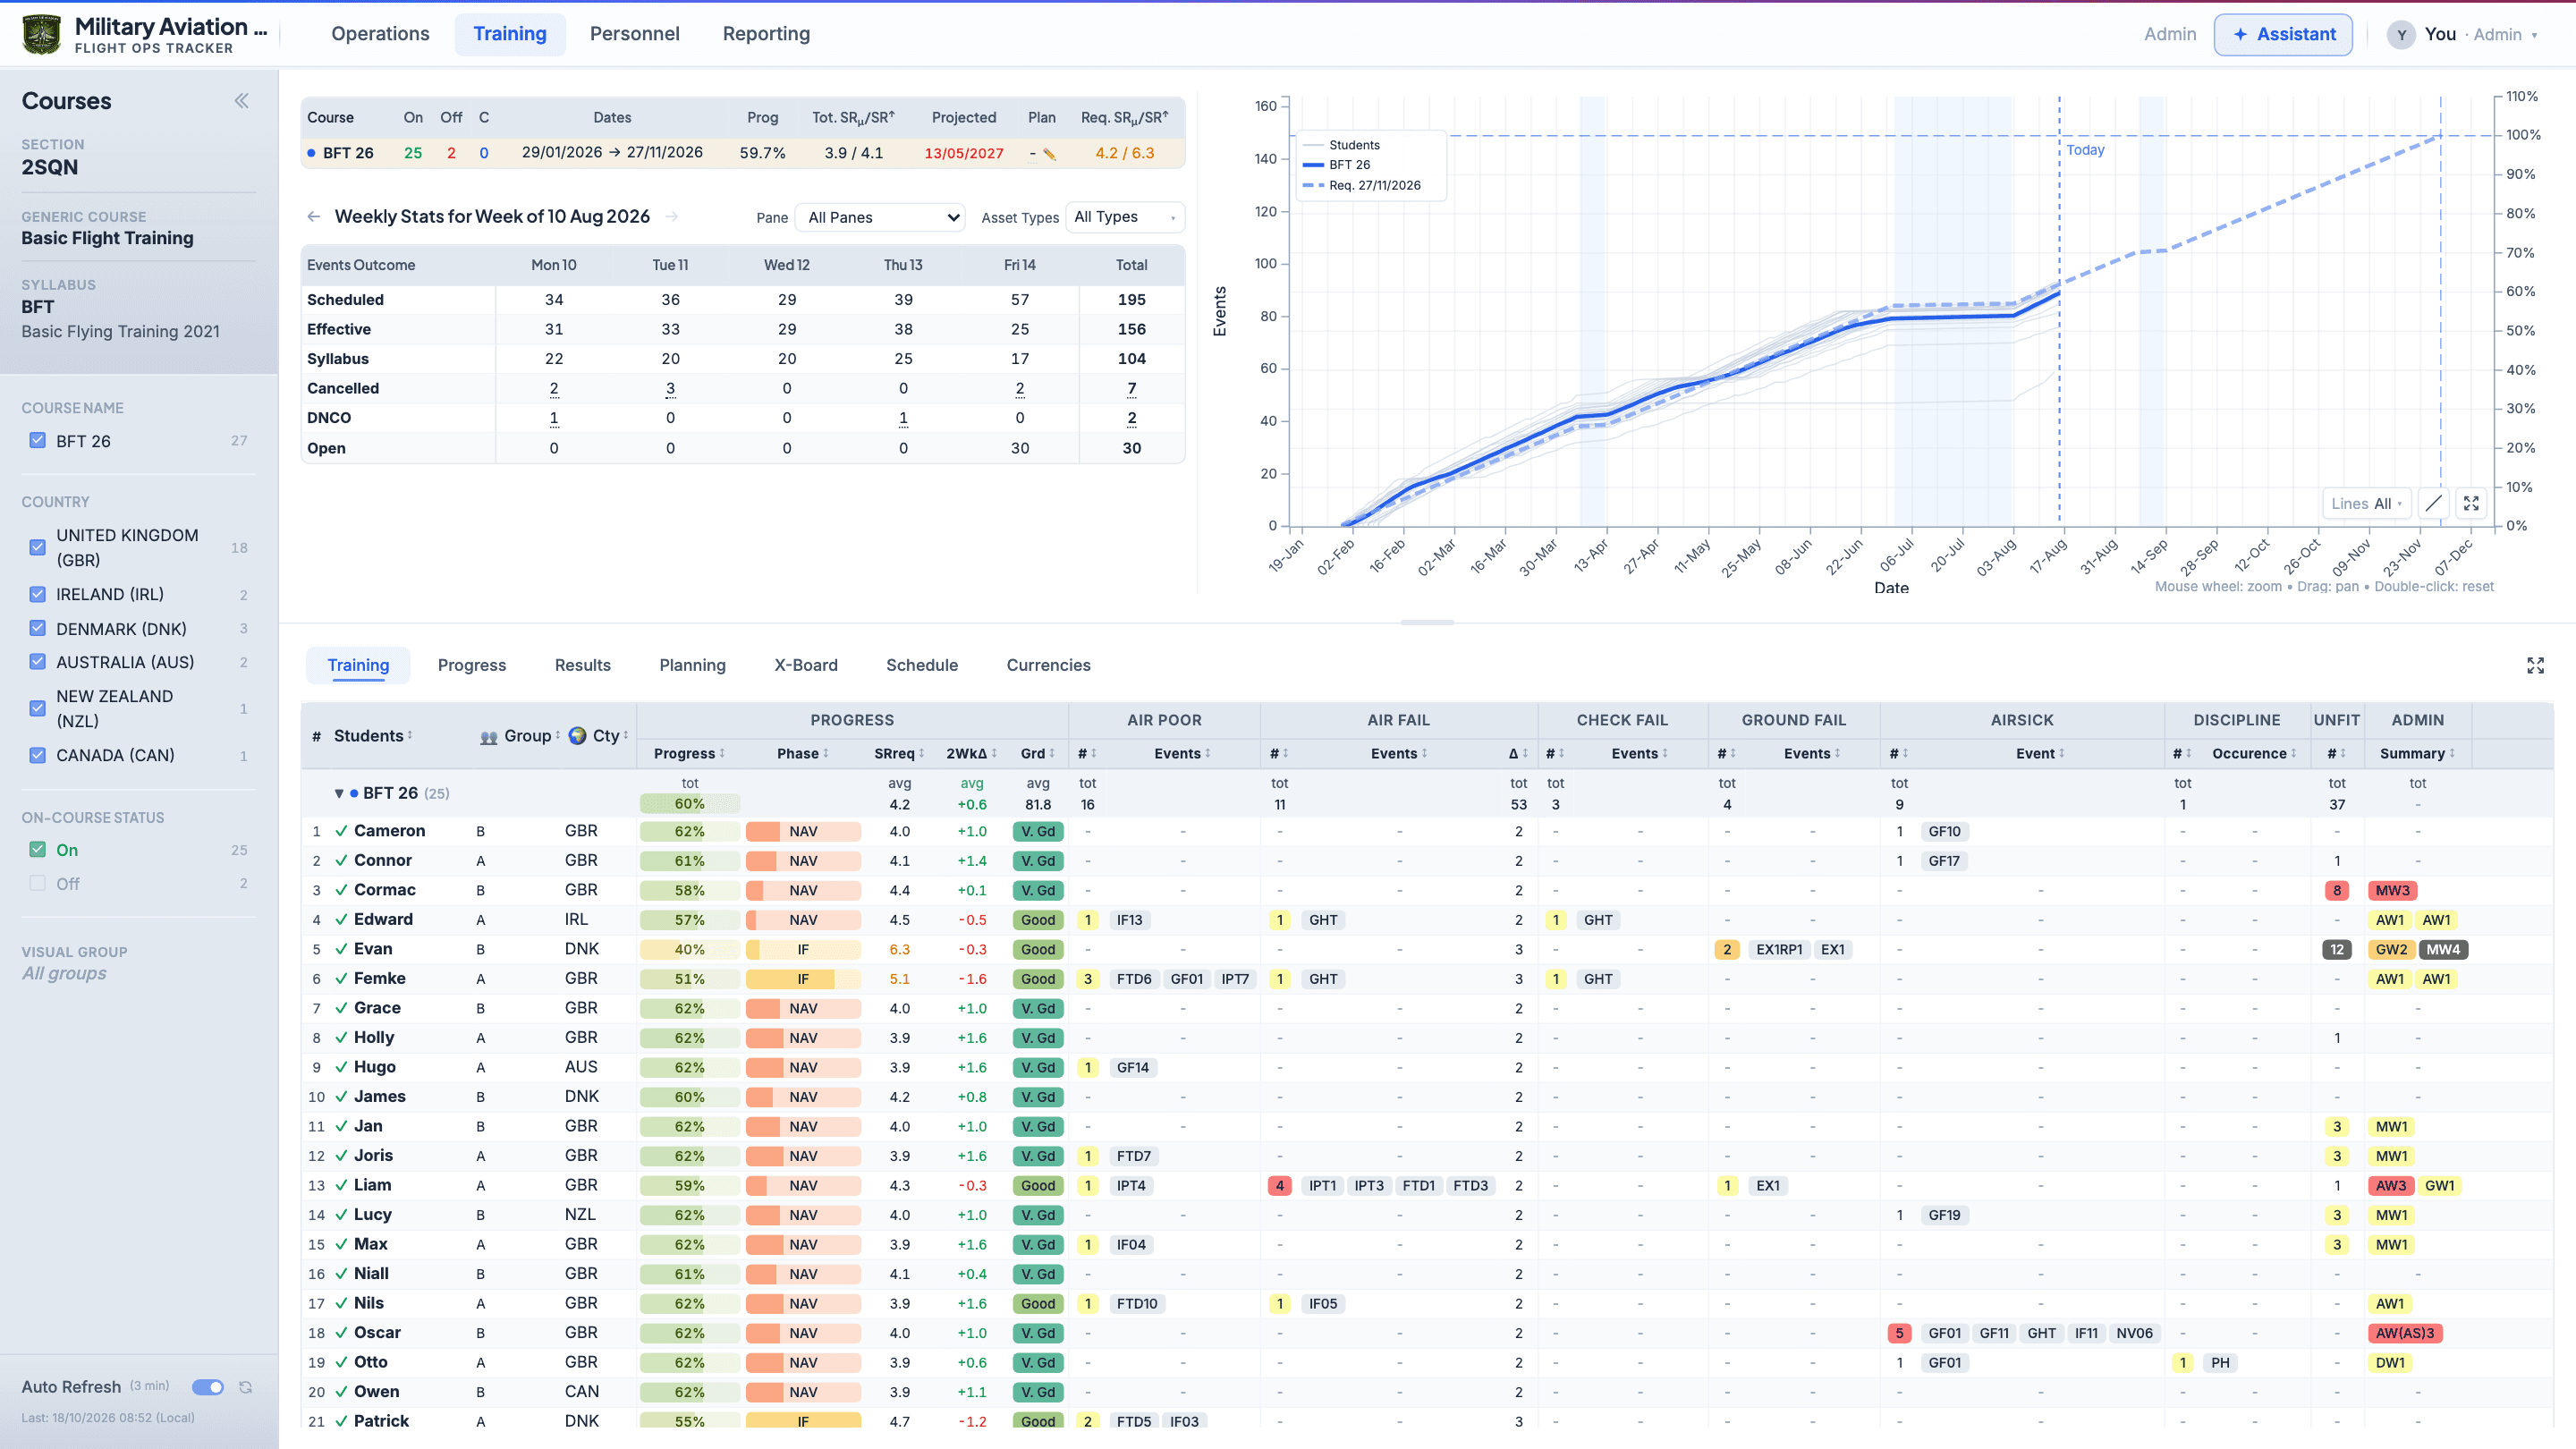Image resolution: width=2576 pixels, height=1449 pixels.
Task: Expand chart to fullscreen icon
Action: pyautogui.click(x=2471, y=503)
